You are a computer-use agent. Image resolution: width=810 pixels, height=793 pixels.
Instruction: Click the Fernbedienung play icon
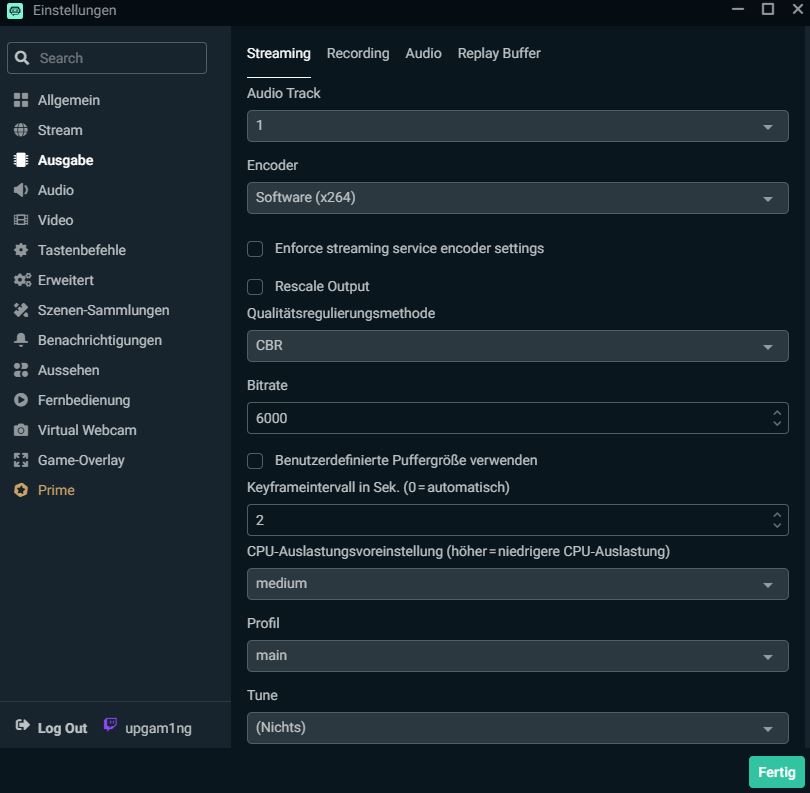tap(21, 400)
